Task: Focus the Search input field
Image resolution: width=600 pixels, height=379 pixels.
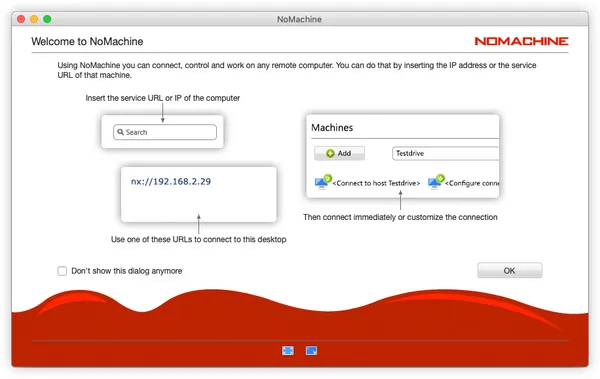Action: pos(165,132)
